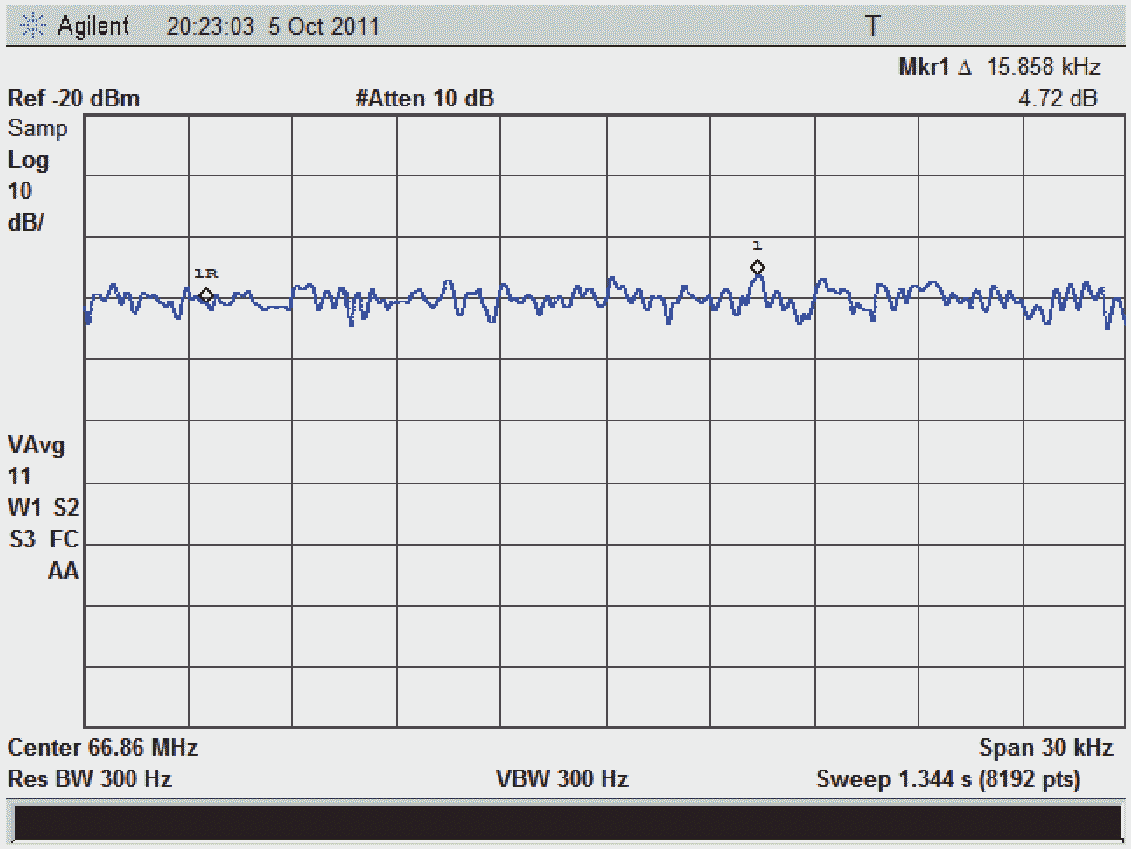Select the Center 66.86 MHz readout

(x=102, y=747)
